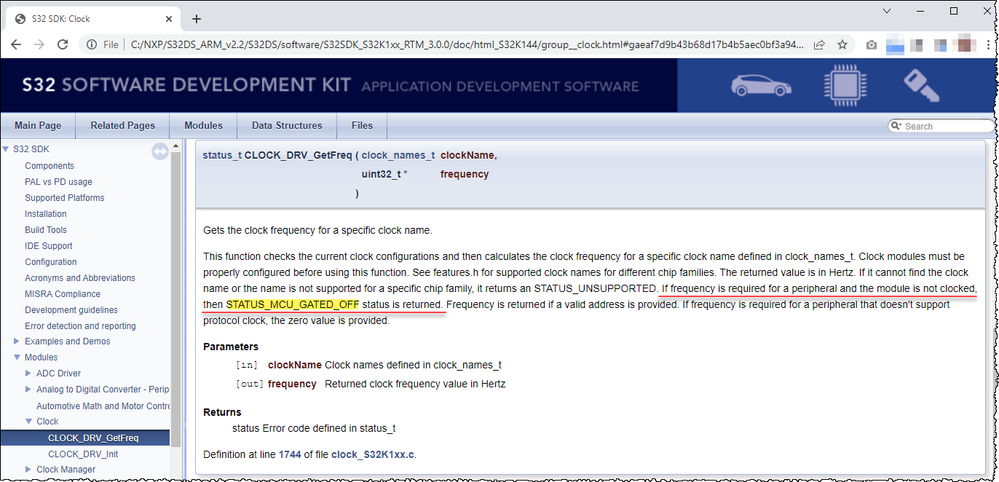The image size is (999, 482).
Task: Open Error detection and reporting page
Action: click(x=80, y=326)
